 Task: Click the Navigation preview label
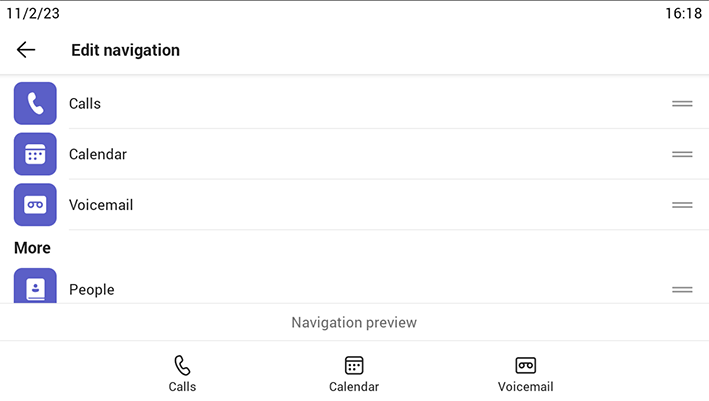pyautogui.click(x=354, y=322)
